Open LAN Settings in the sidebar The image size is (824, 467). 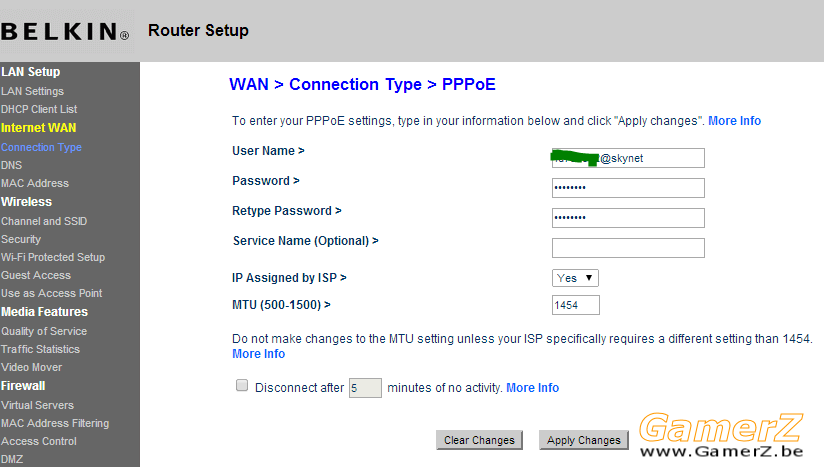tap(32, 91)
